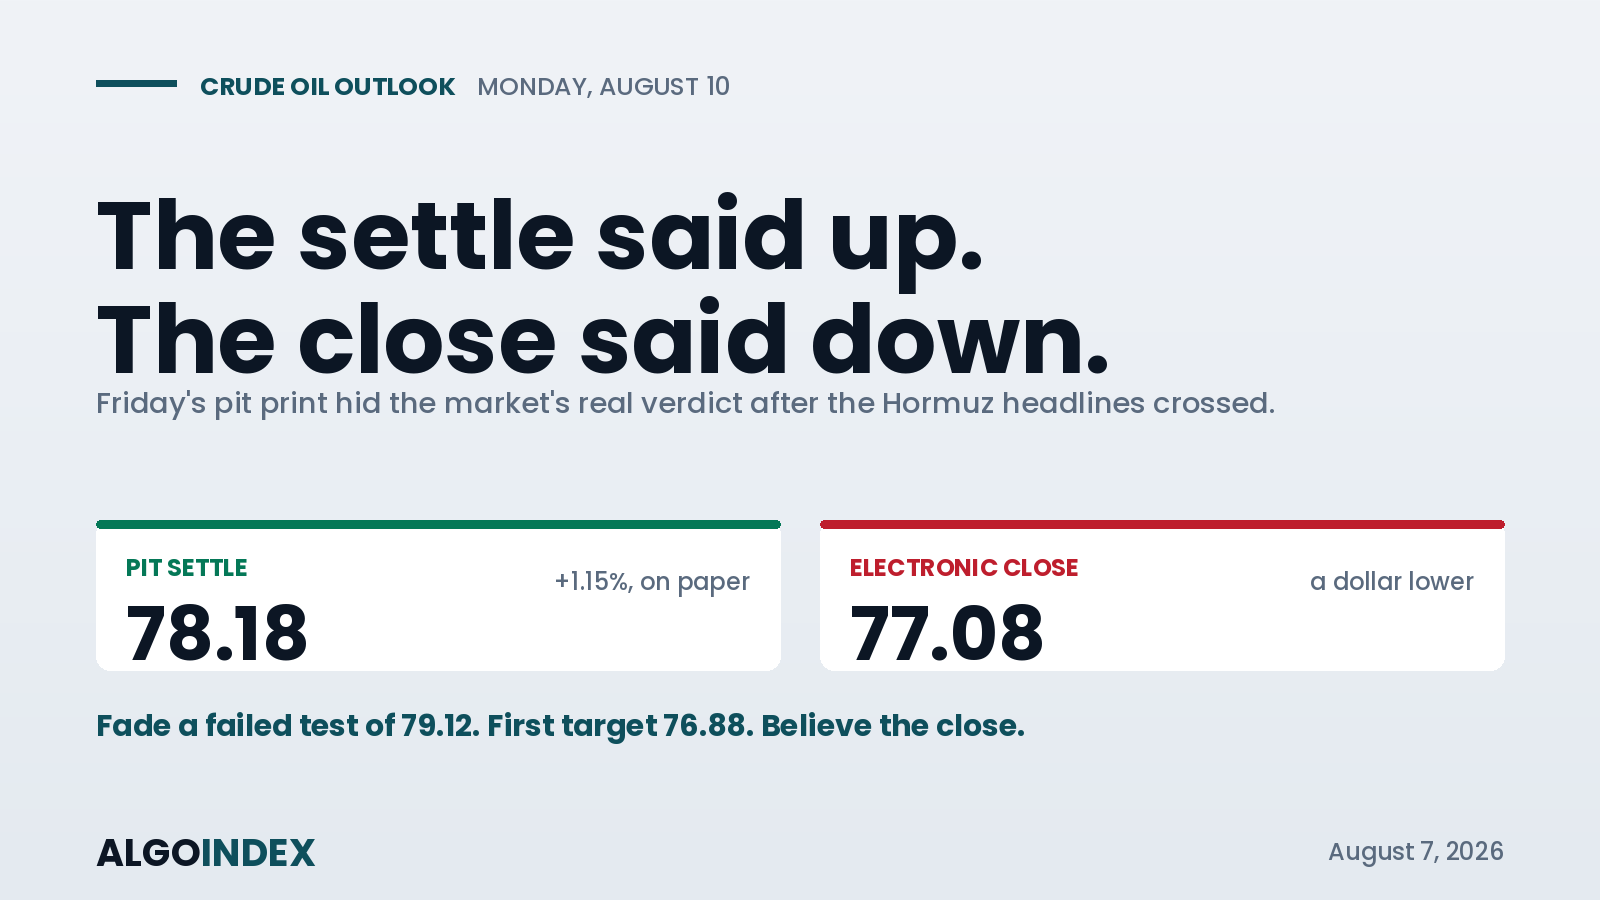Click the ALGOINDEX logo
Screen dimensions: 1600x900
[206, 853]
